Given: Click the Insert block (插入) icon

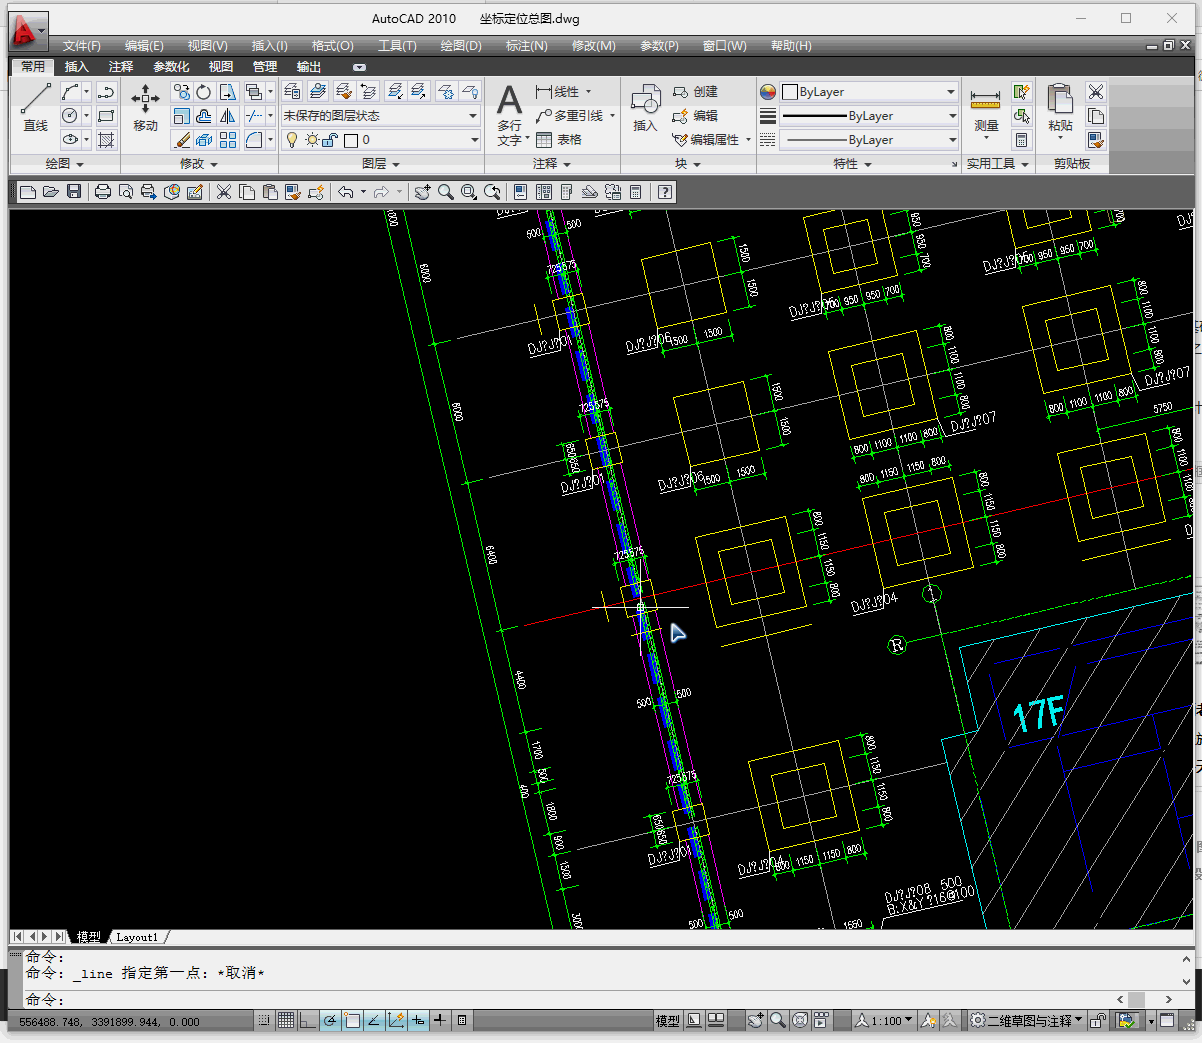Looking at the screenshot, I should click(646, 108).
